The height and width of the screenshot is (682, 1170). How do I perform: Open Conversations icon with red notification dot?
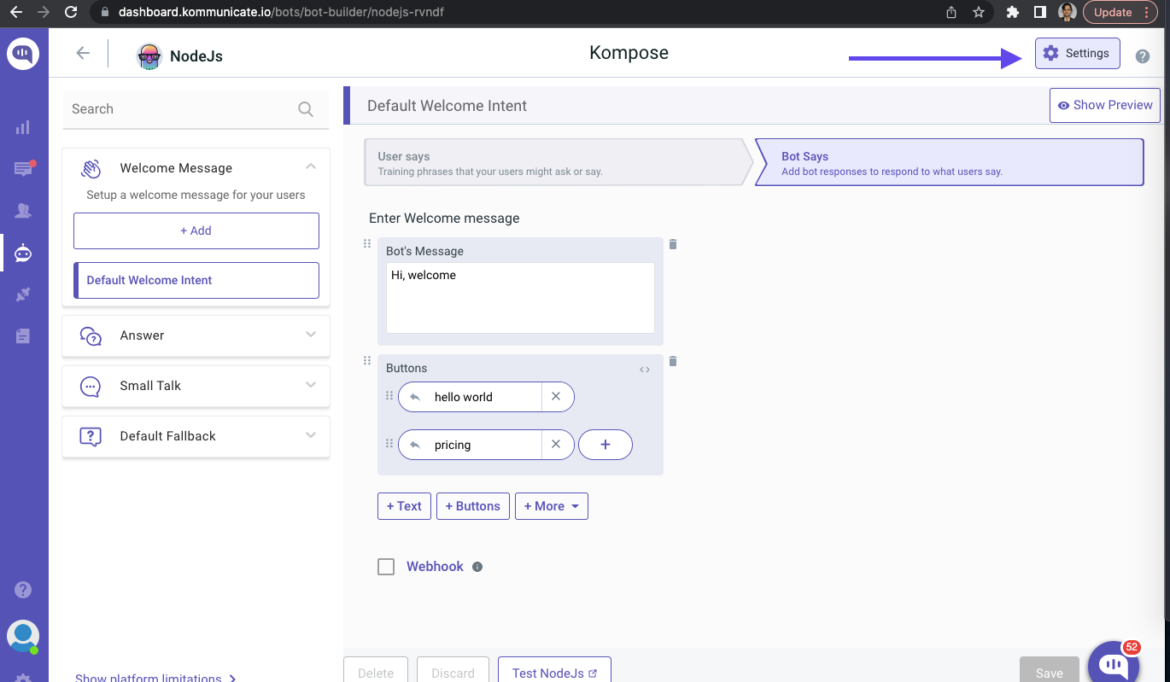[24, 168]
